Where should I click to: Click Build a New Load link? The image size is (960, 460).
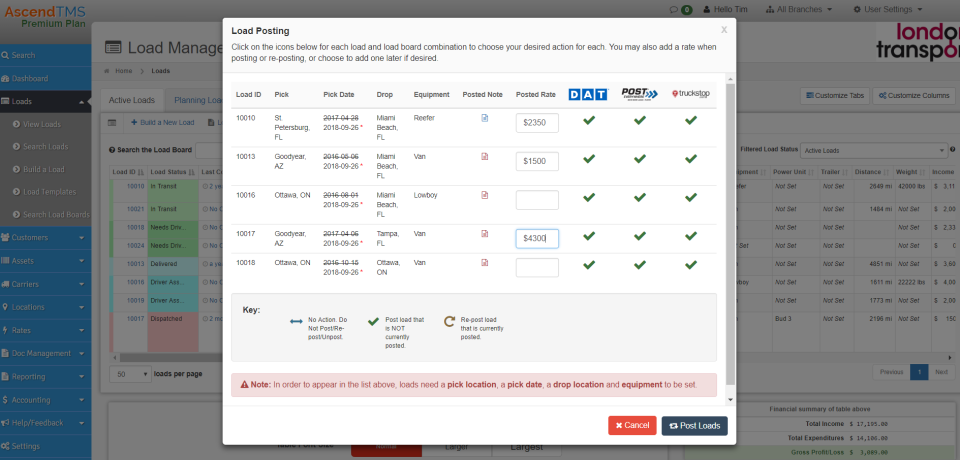coord(163,123)
